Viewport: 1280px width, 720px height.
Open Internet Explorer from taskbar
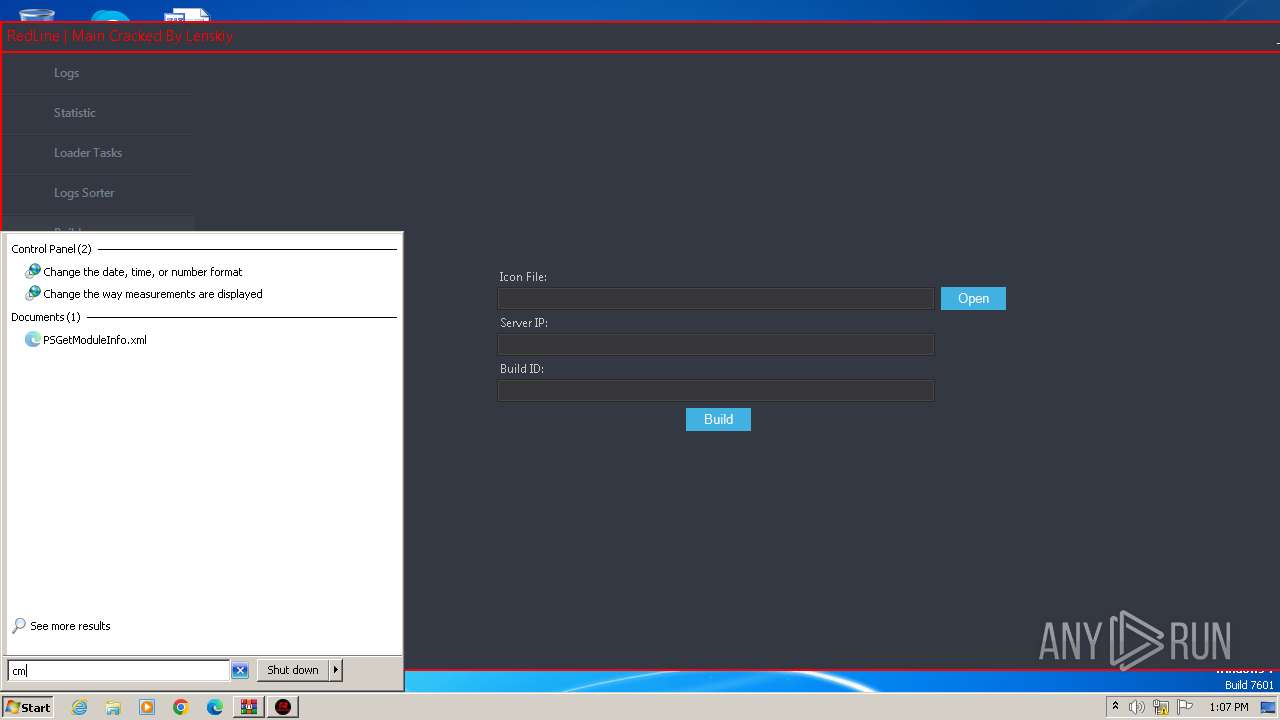[80, 707]
